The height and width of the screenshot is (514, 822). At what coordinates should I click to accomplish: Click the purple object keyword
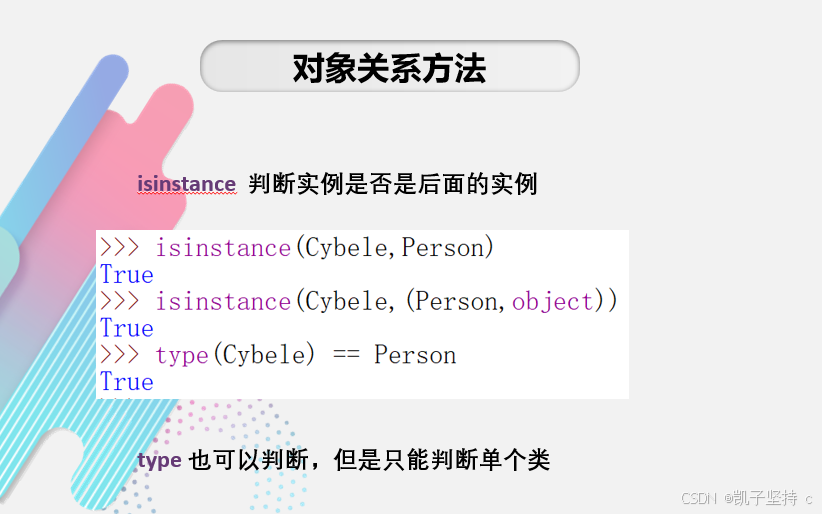coord(553,302)
